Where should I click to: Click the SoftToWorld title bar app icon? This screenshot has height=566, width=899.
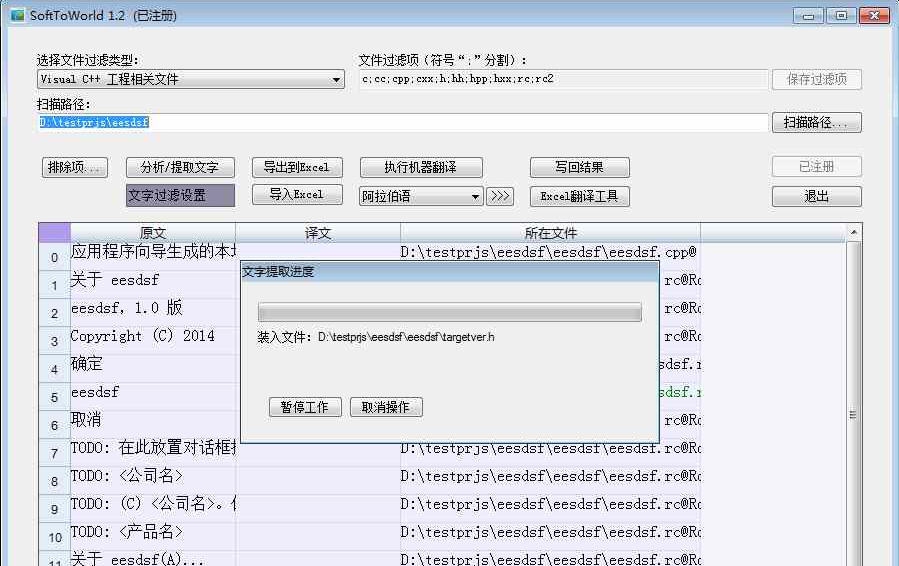[18, 15]
